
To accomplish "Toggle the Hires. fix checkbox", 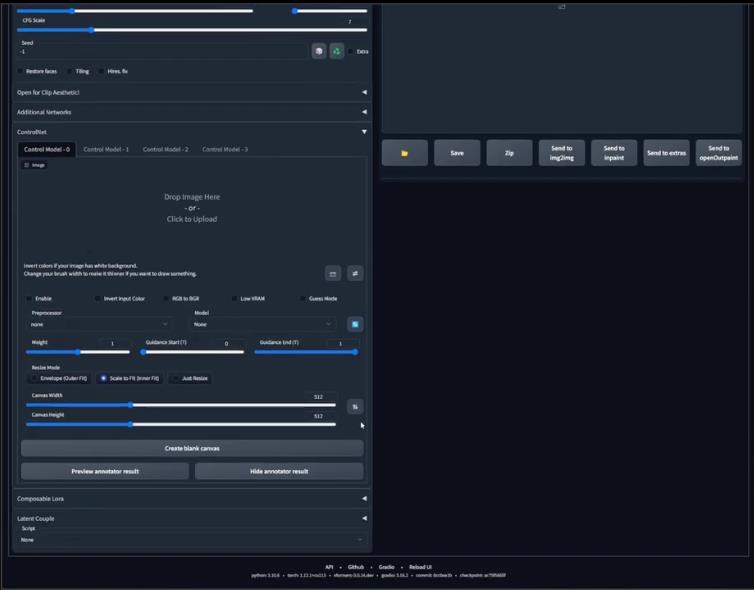I will click(x=101, y=71).
